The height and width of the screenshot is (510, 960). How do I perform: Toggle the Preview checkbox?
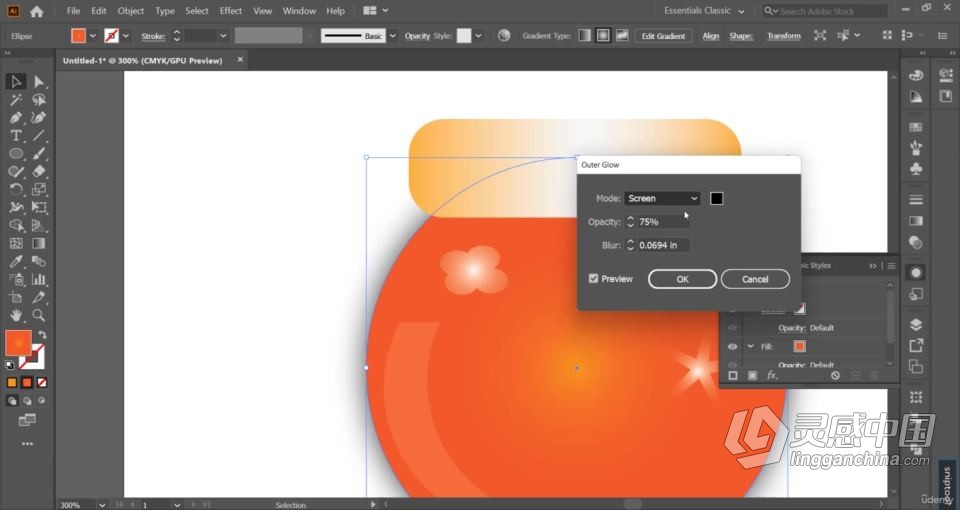click(593, 279)
